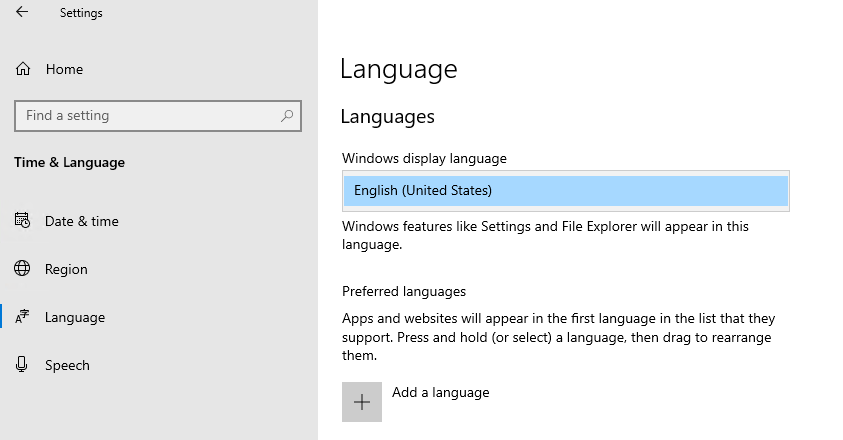This screenshot has height=440, width=843.
Task: Click the magnifier search icon
Action: tap(287, 116)
